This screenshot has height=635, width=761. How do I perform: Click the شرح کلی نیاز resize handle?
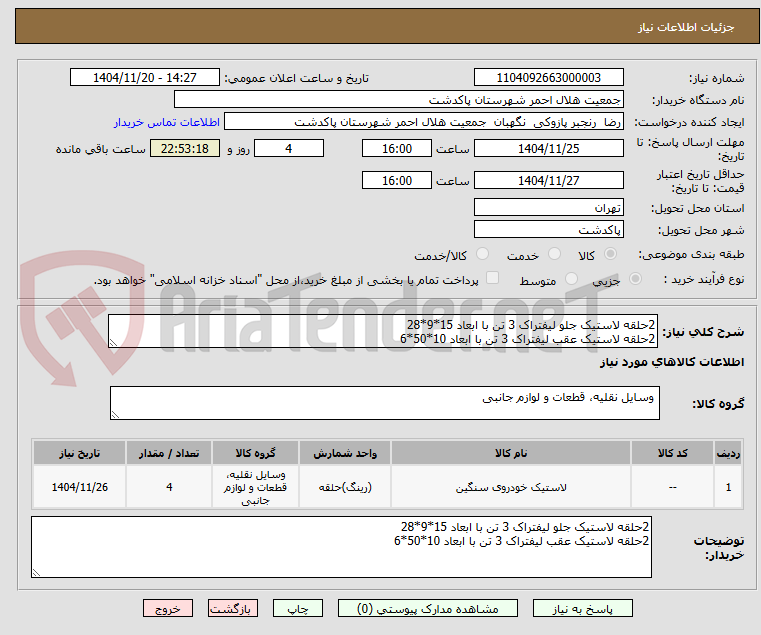click(113, 343)
